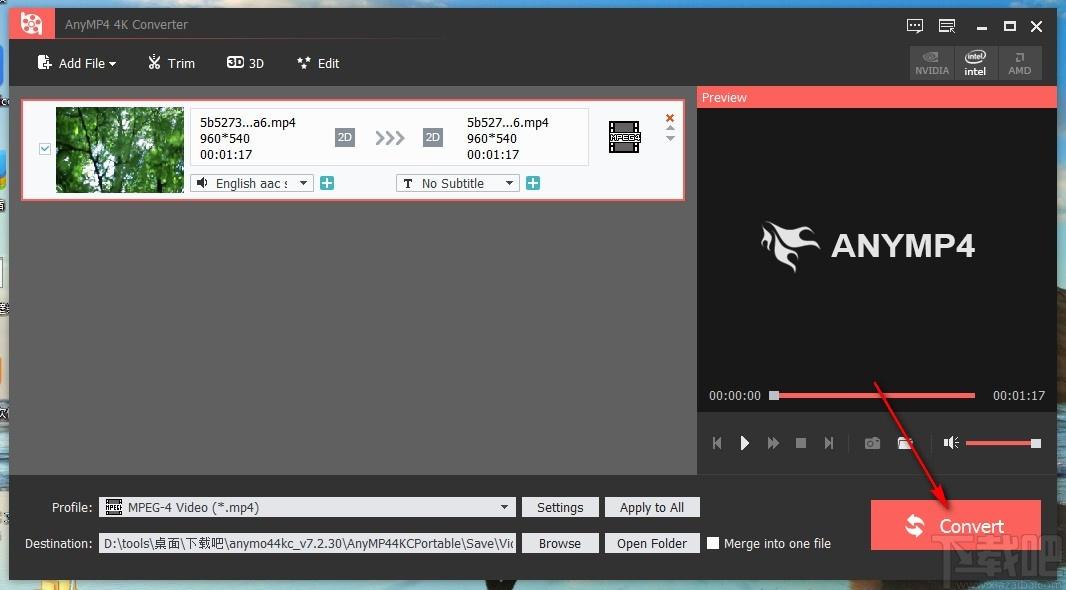Select the tree video thumbnail
Screen dimensions: 1066x590
click(x=120, y=150)
